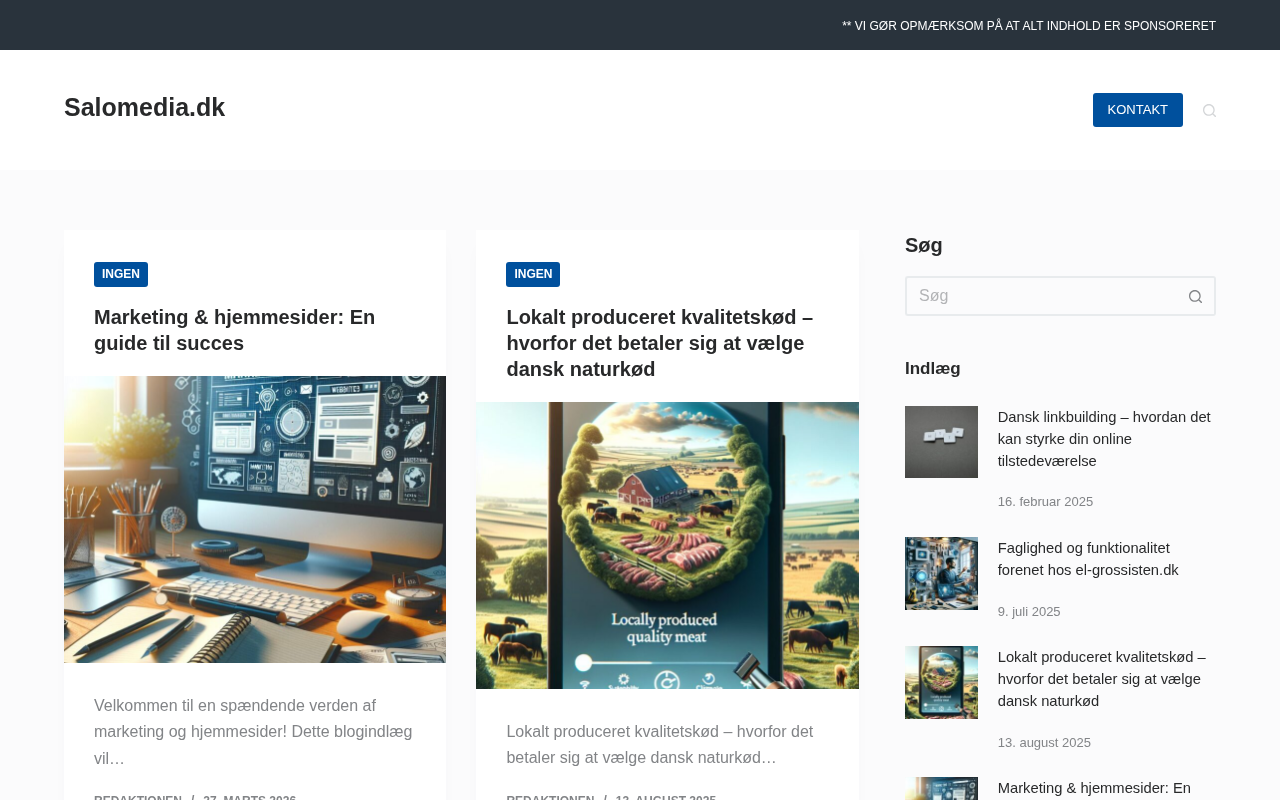Click the 'Indlæg' sidebar heading
1280x800 pixels.
933,368
